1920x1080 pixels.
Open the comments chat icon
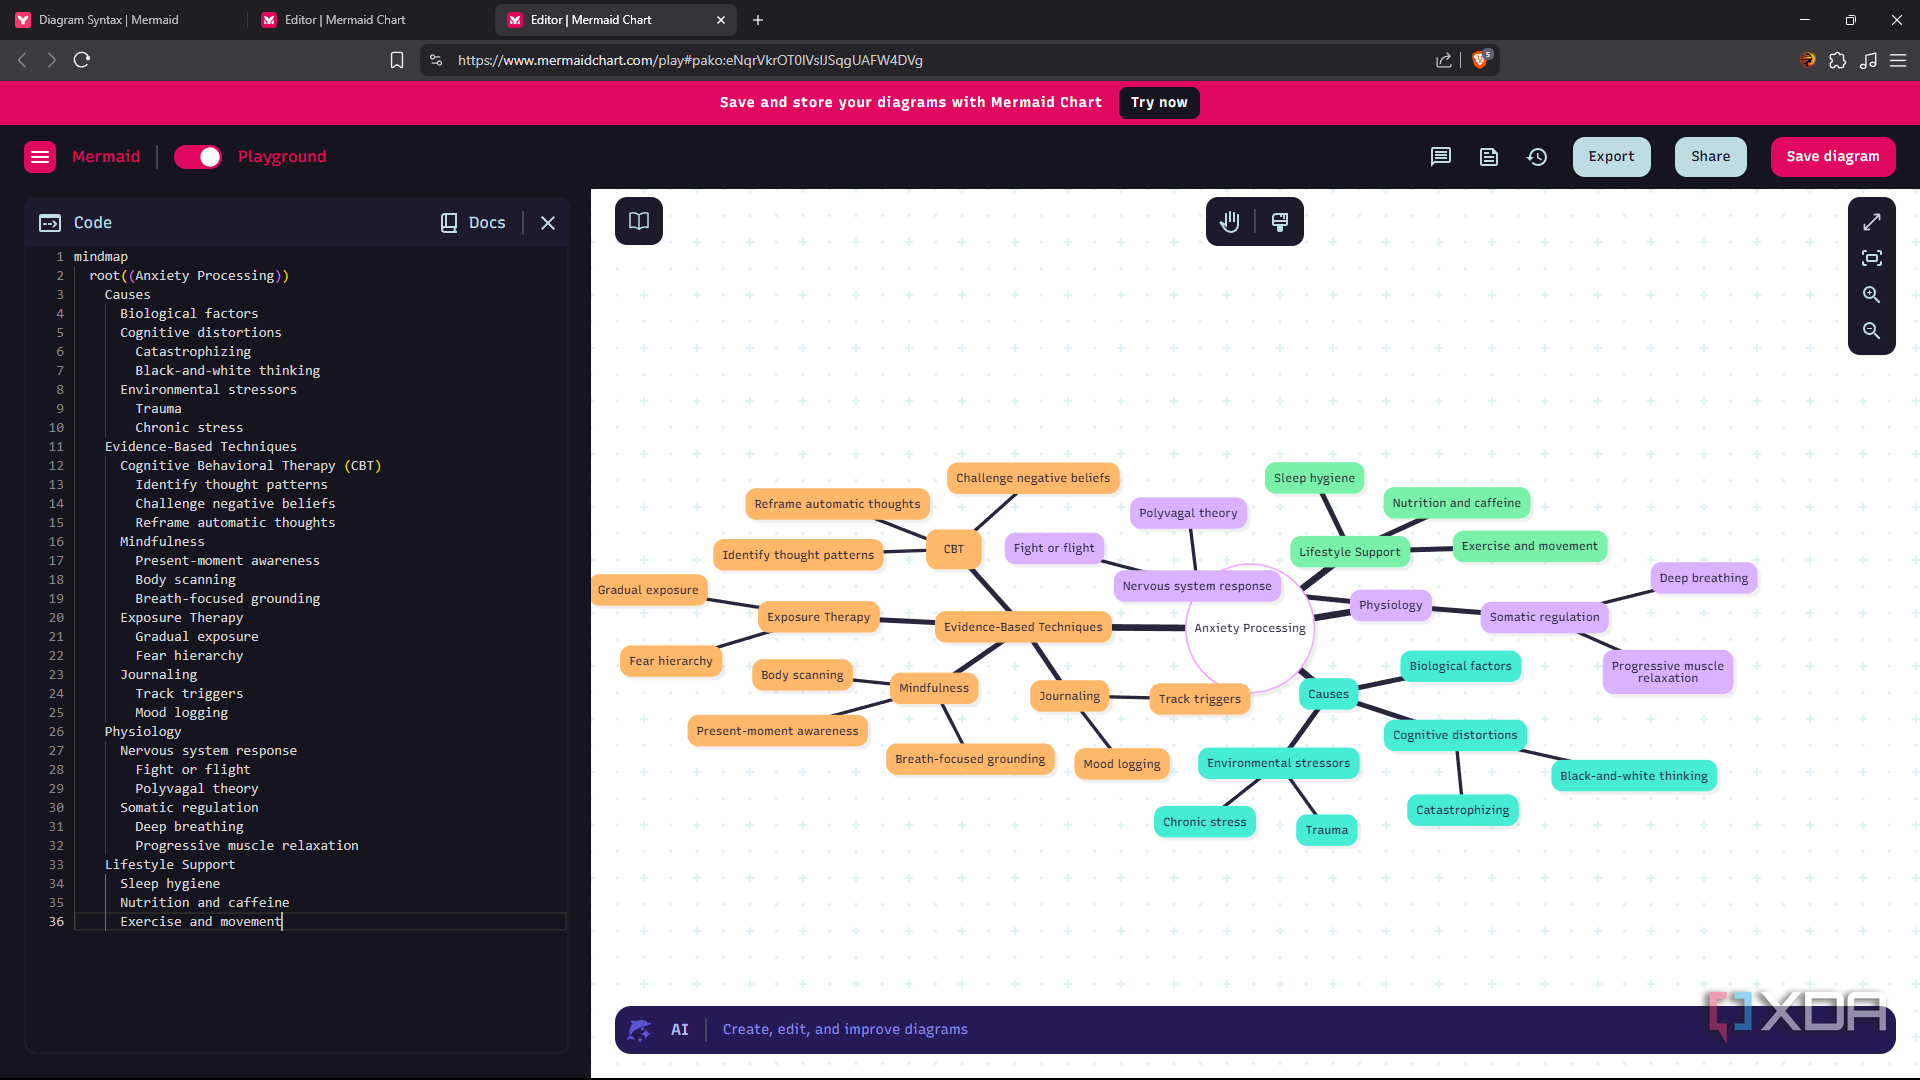point(1440,157)
